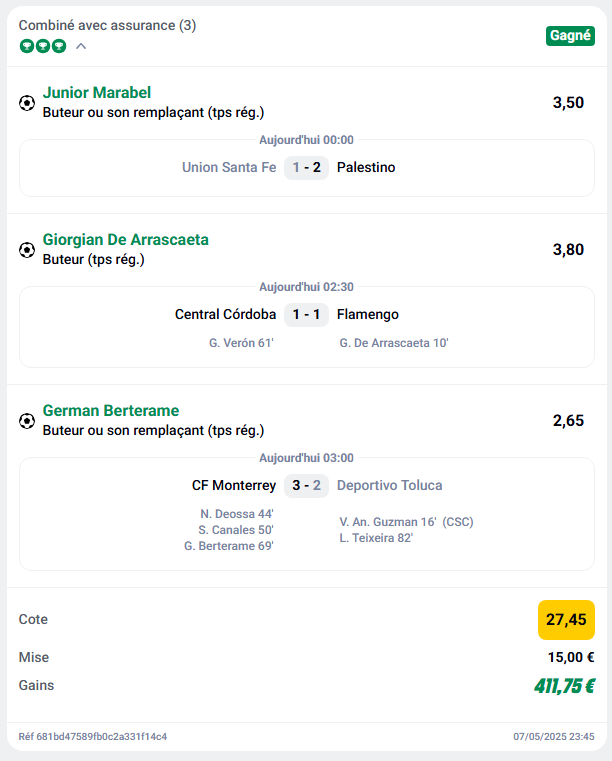Viewport: 612px width, 761px height.
Task: Click the soccer ball icon beside German Berterame
Action: coord(27,421)
